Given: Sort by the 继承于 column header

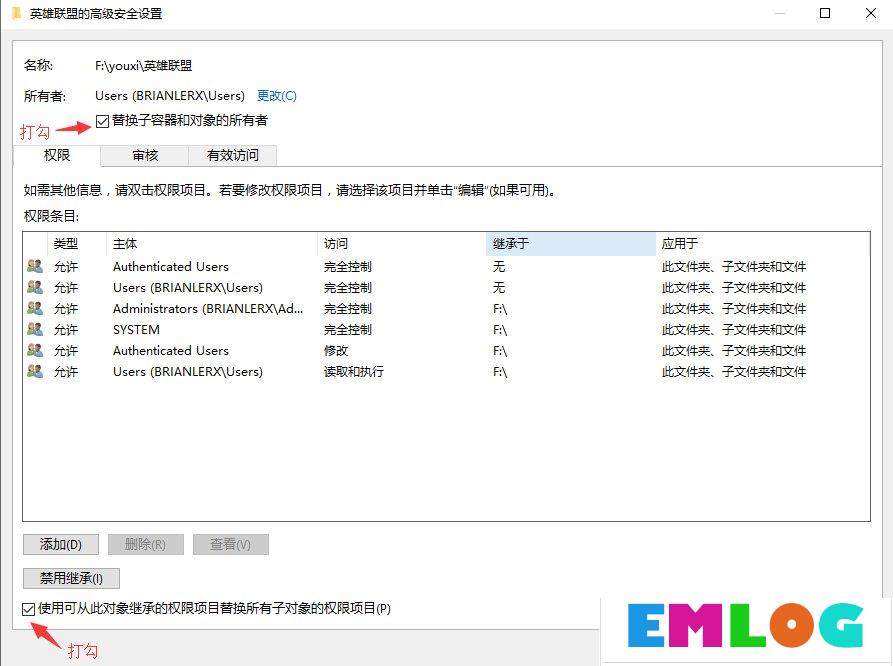Looking at the screenshot, I should (x=571, y=244).
